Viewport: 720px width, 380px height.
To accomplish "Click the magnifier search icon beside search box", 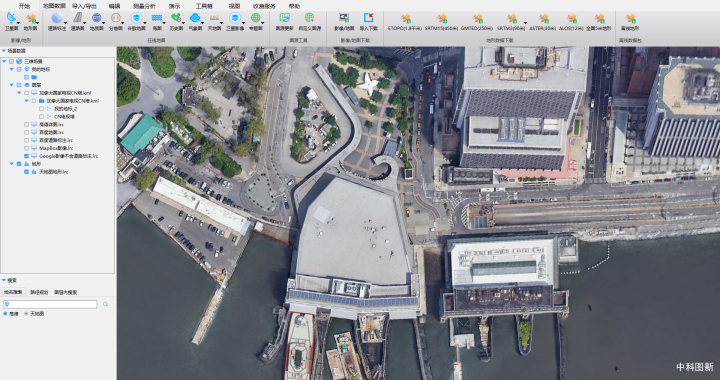I will (106, 304).
